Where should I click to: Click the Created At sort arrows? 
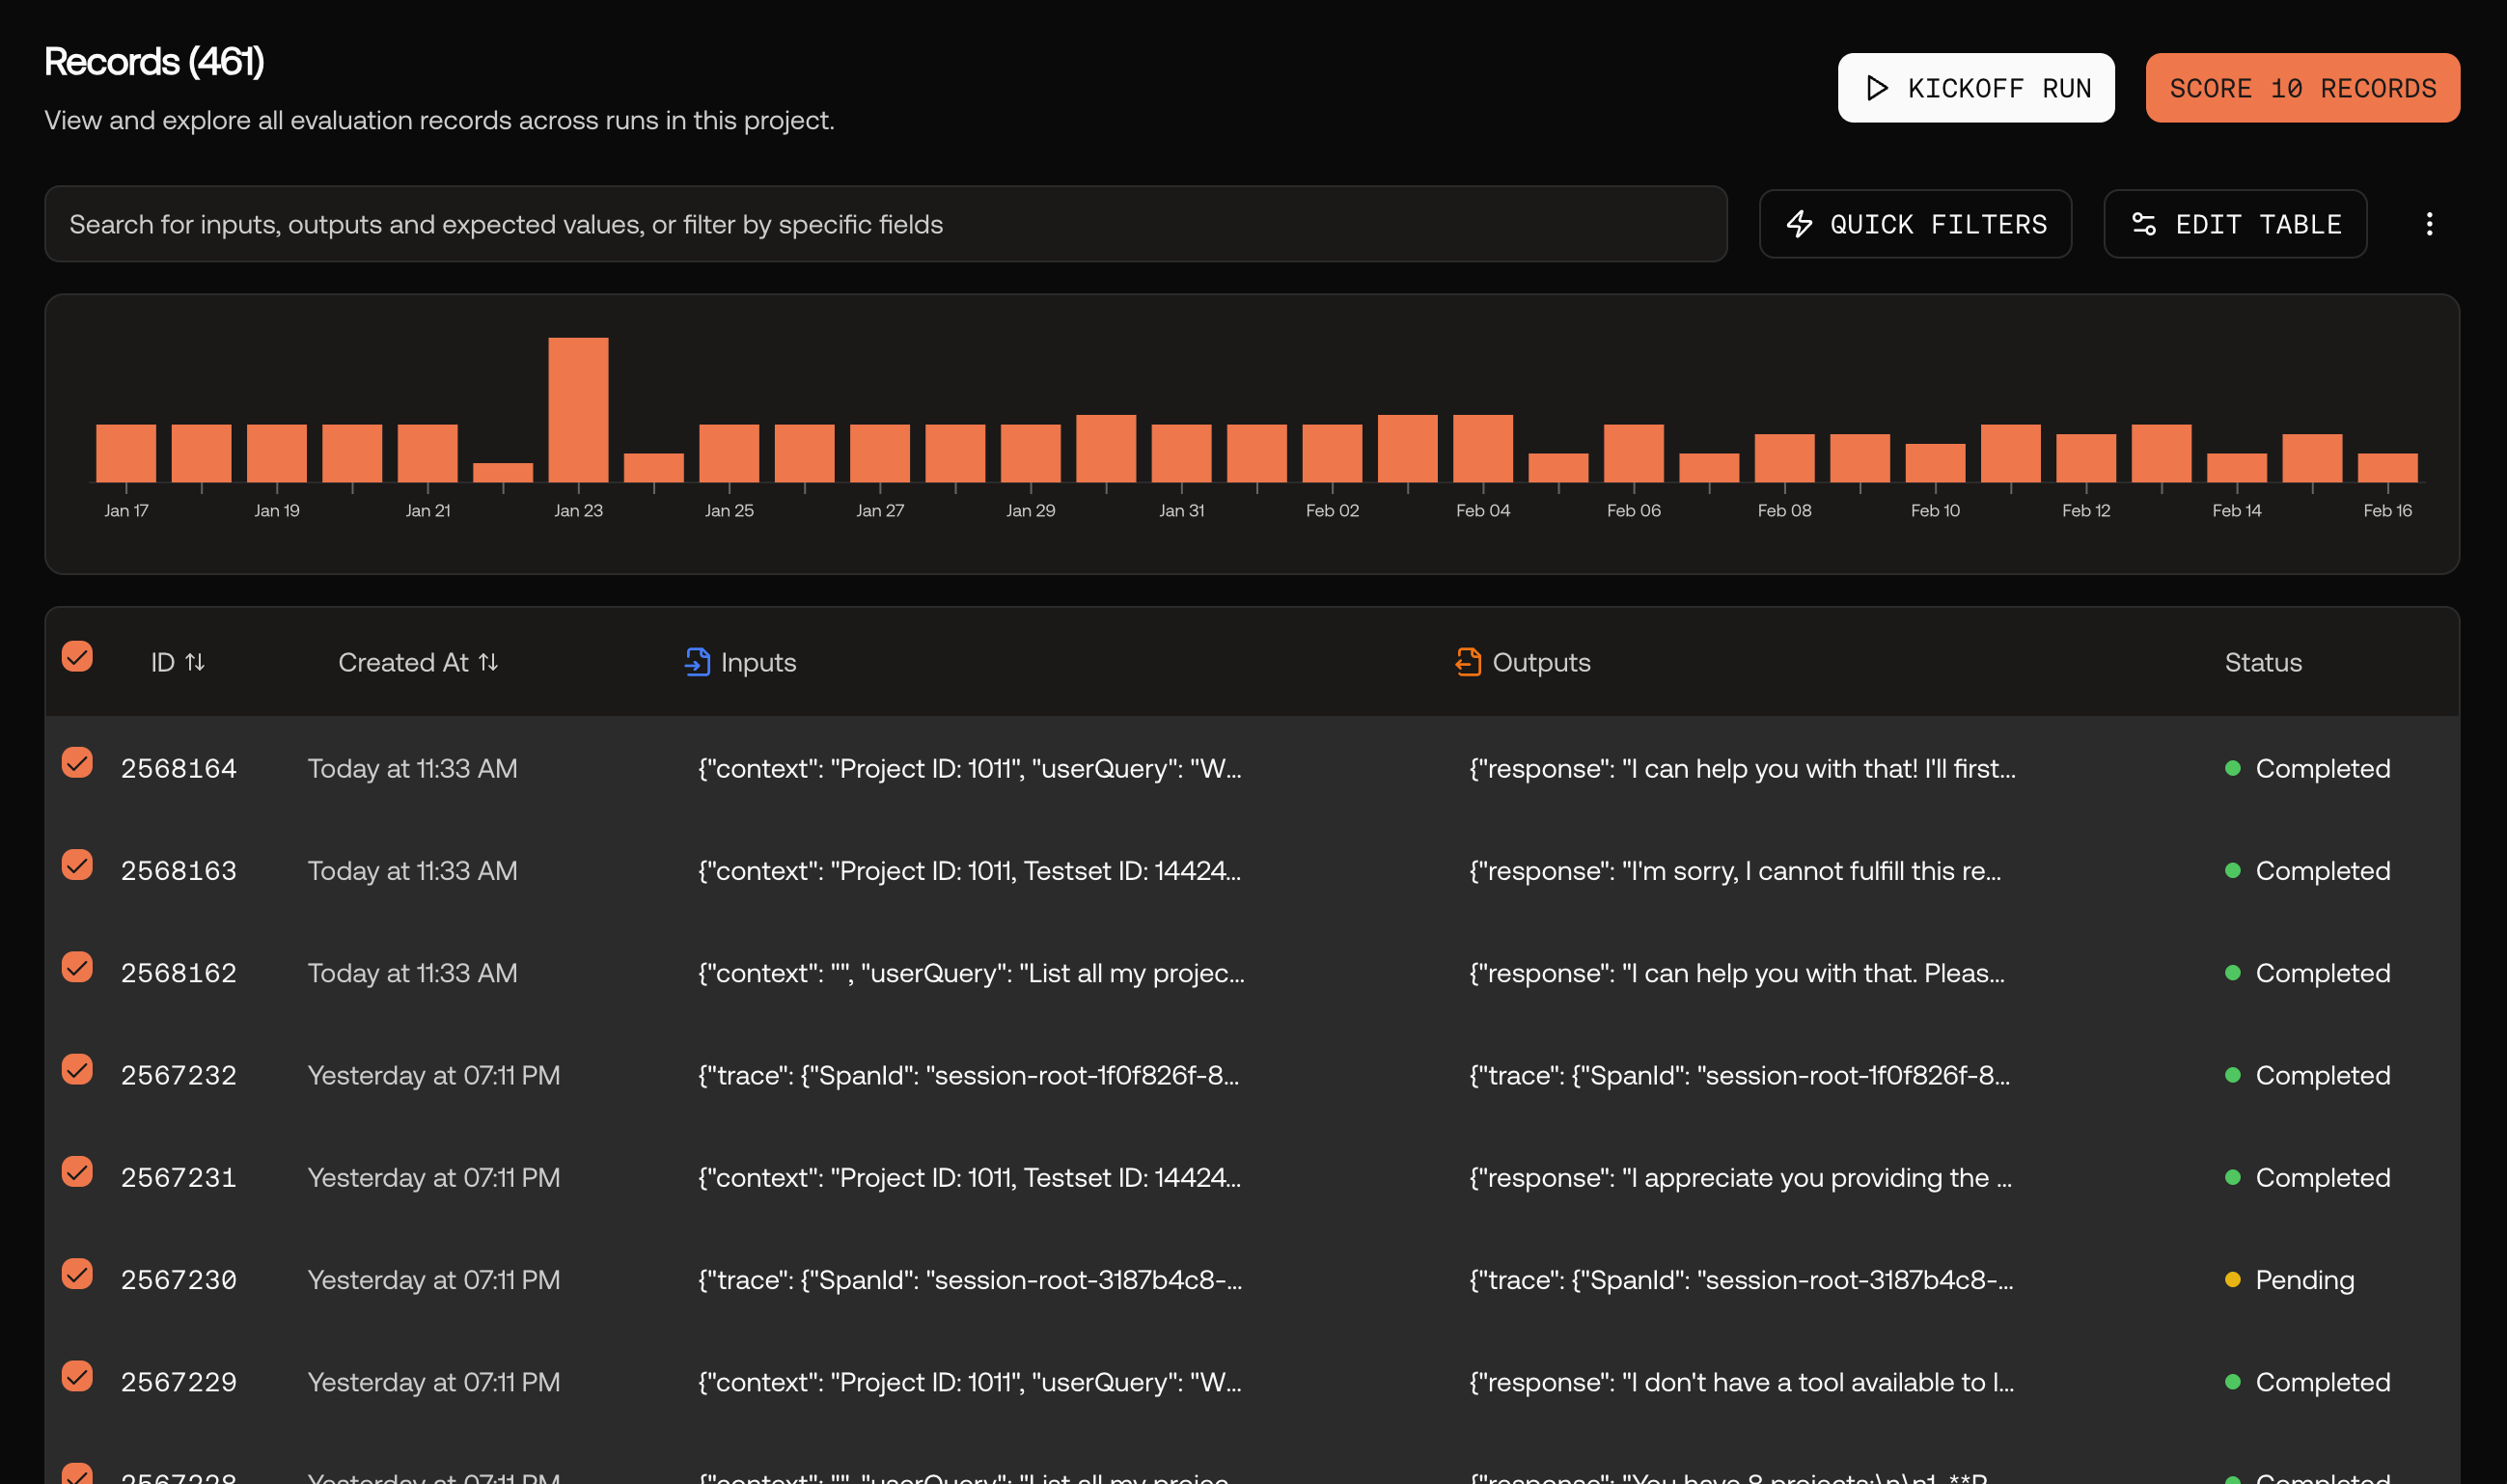point(488,662)
